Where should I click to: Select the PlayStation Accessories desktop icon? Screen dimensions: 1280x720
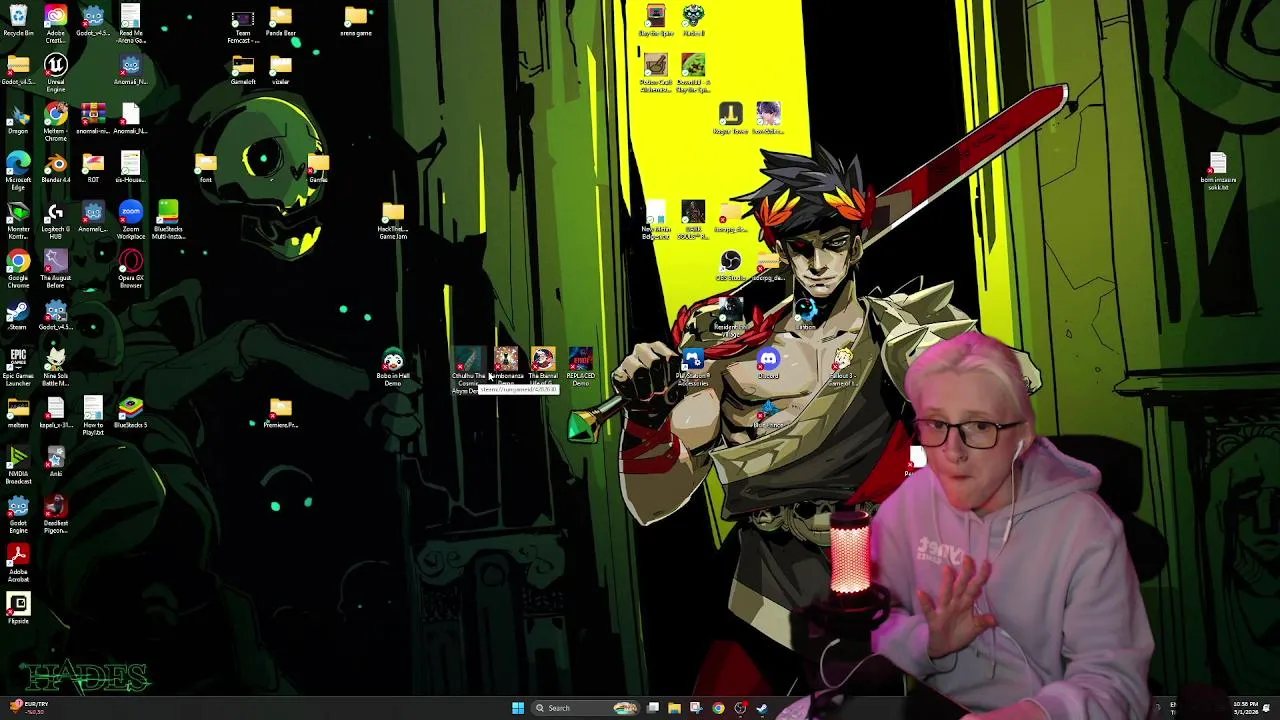tap(693, 367)
